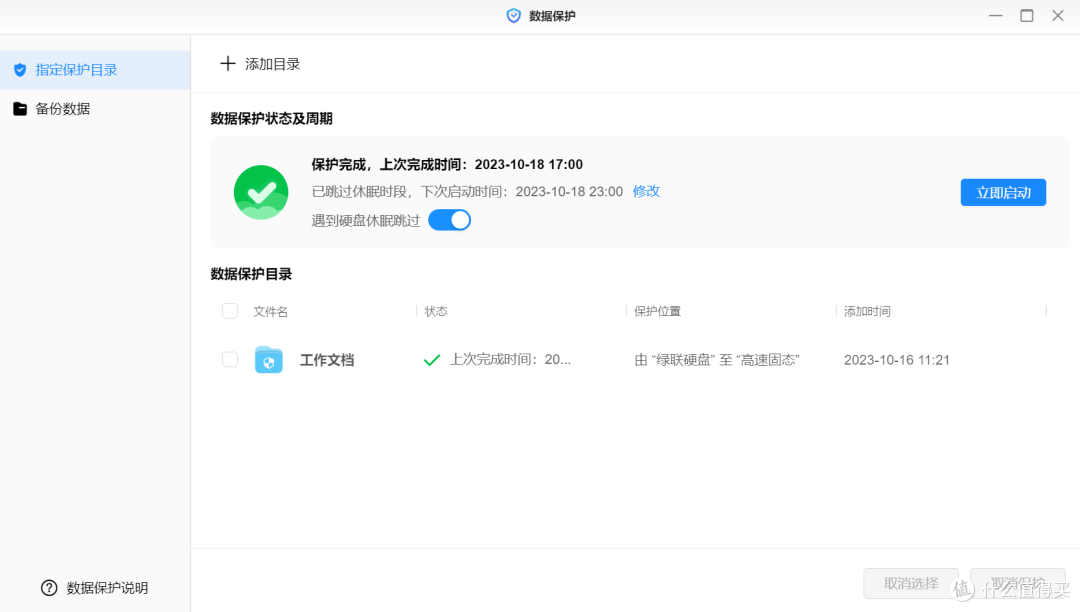Click the 添加时间 column header
Screen dimensions: 1080x612
click(867, 311)
